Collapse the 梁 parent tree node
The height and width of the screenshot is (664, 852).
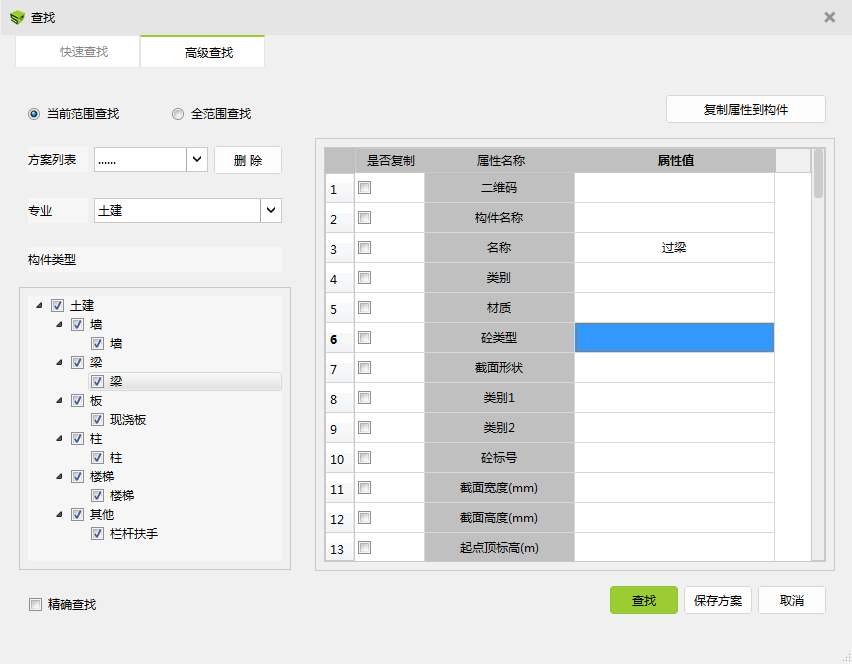pos(59,362)
